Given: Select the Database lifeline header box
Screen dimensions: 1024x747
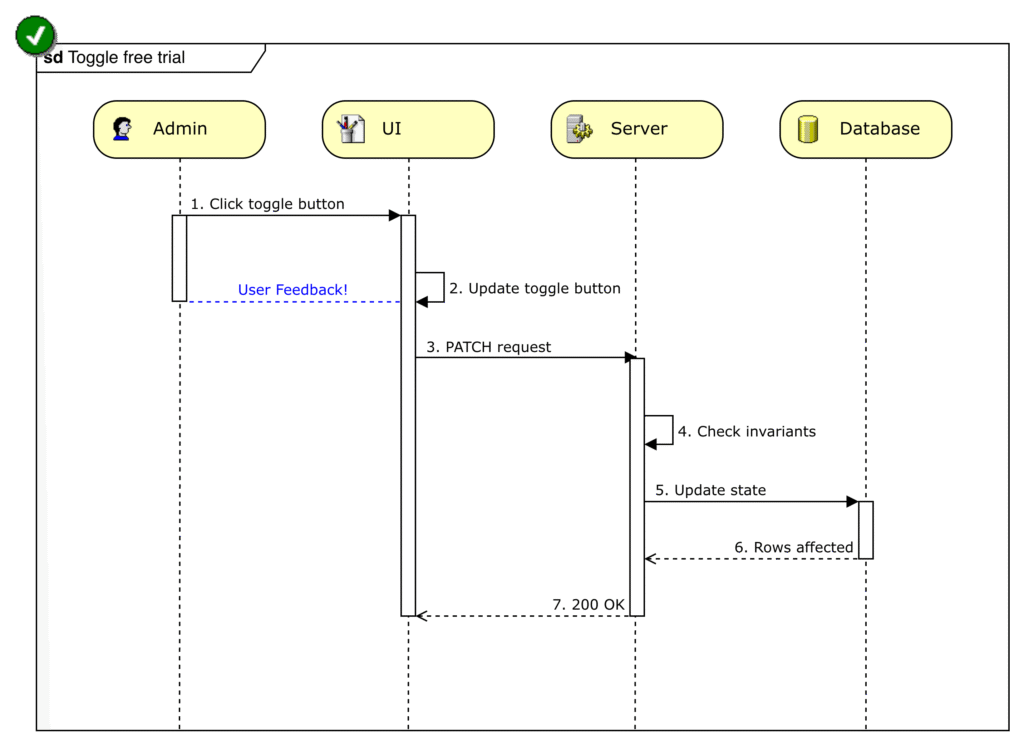Looking at the screenshot, I should [865, 129].
